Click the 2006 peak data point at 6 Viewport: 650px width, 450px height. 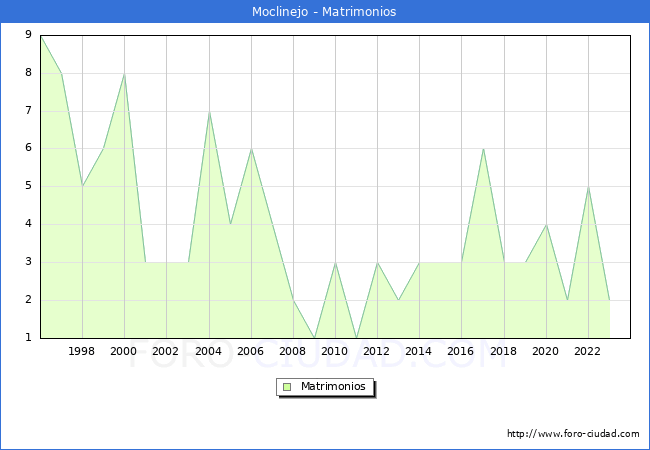(251, 149)
